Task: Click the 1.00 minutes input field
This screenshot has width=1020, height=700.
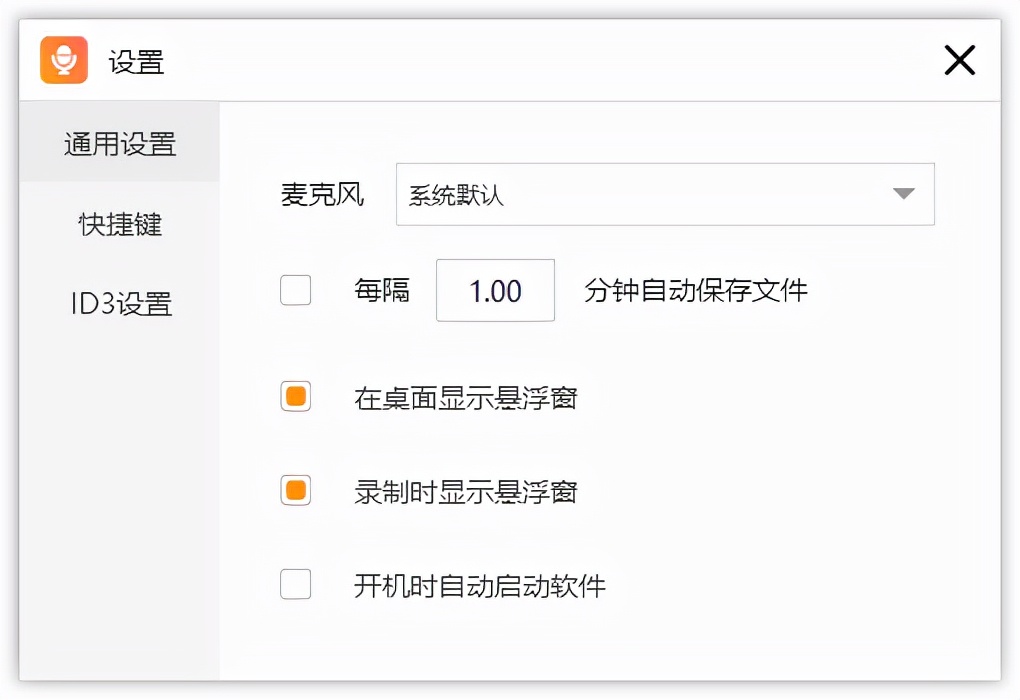Action: (x=495, y=290)
